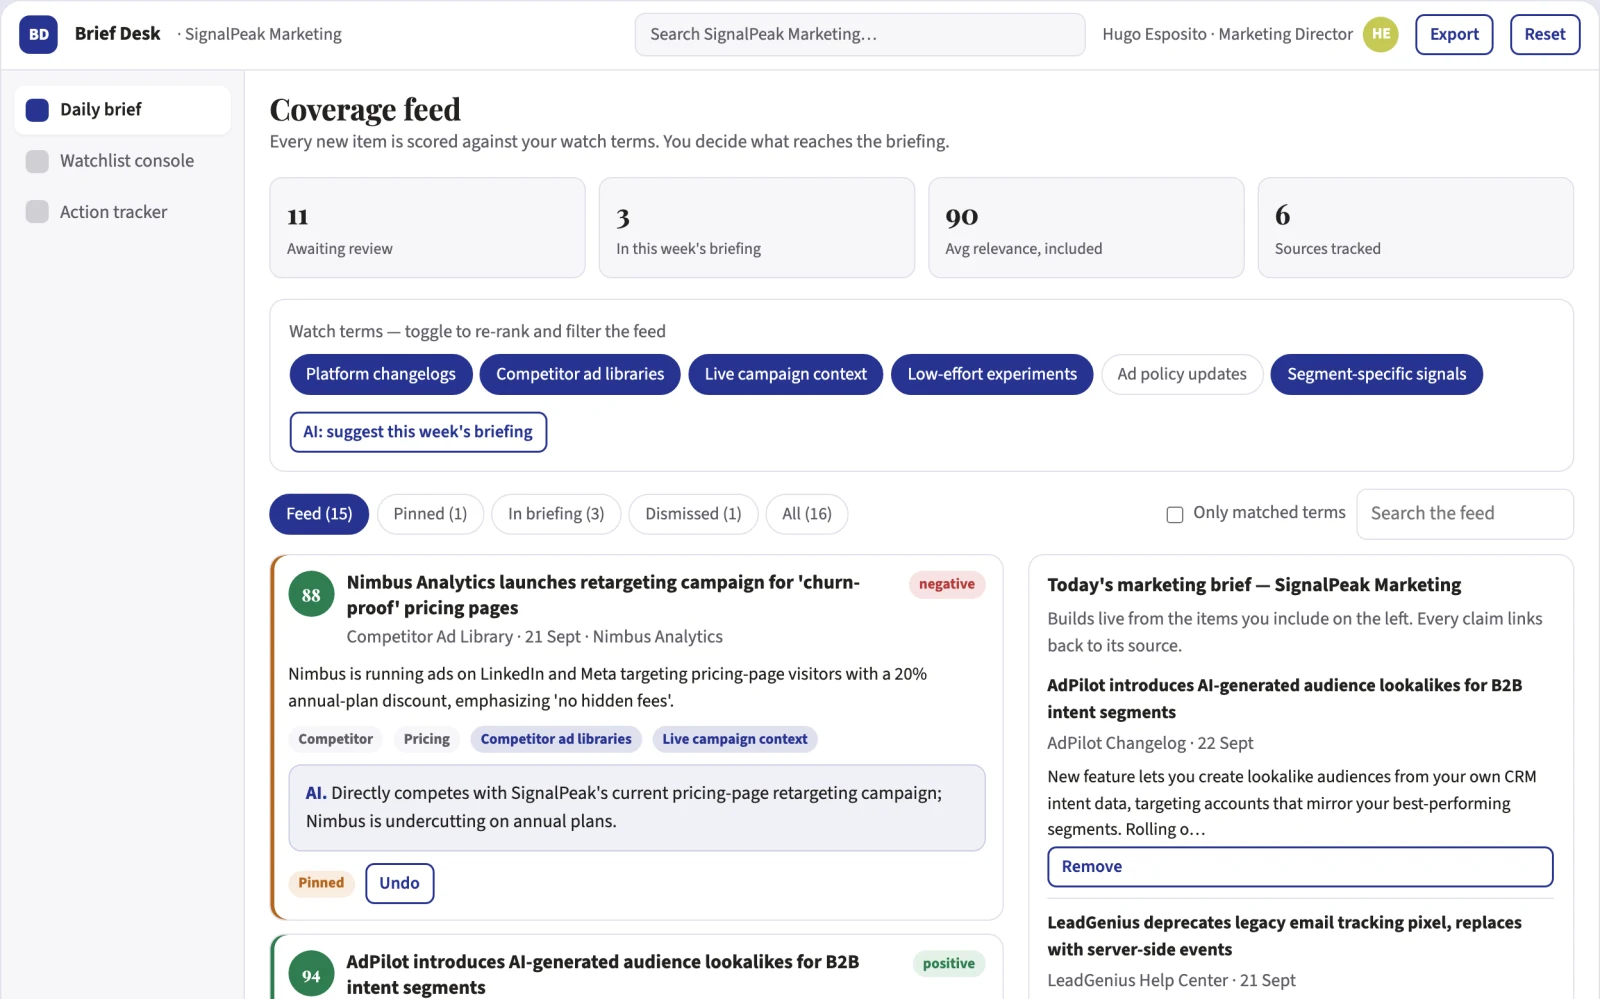Viewport: 1600px width, 999px height.
Task: Enable the Ad policy updates watch term
Action: [1182, 374]
